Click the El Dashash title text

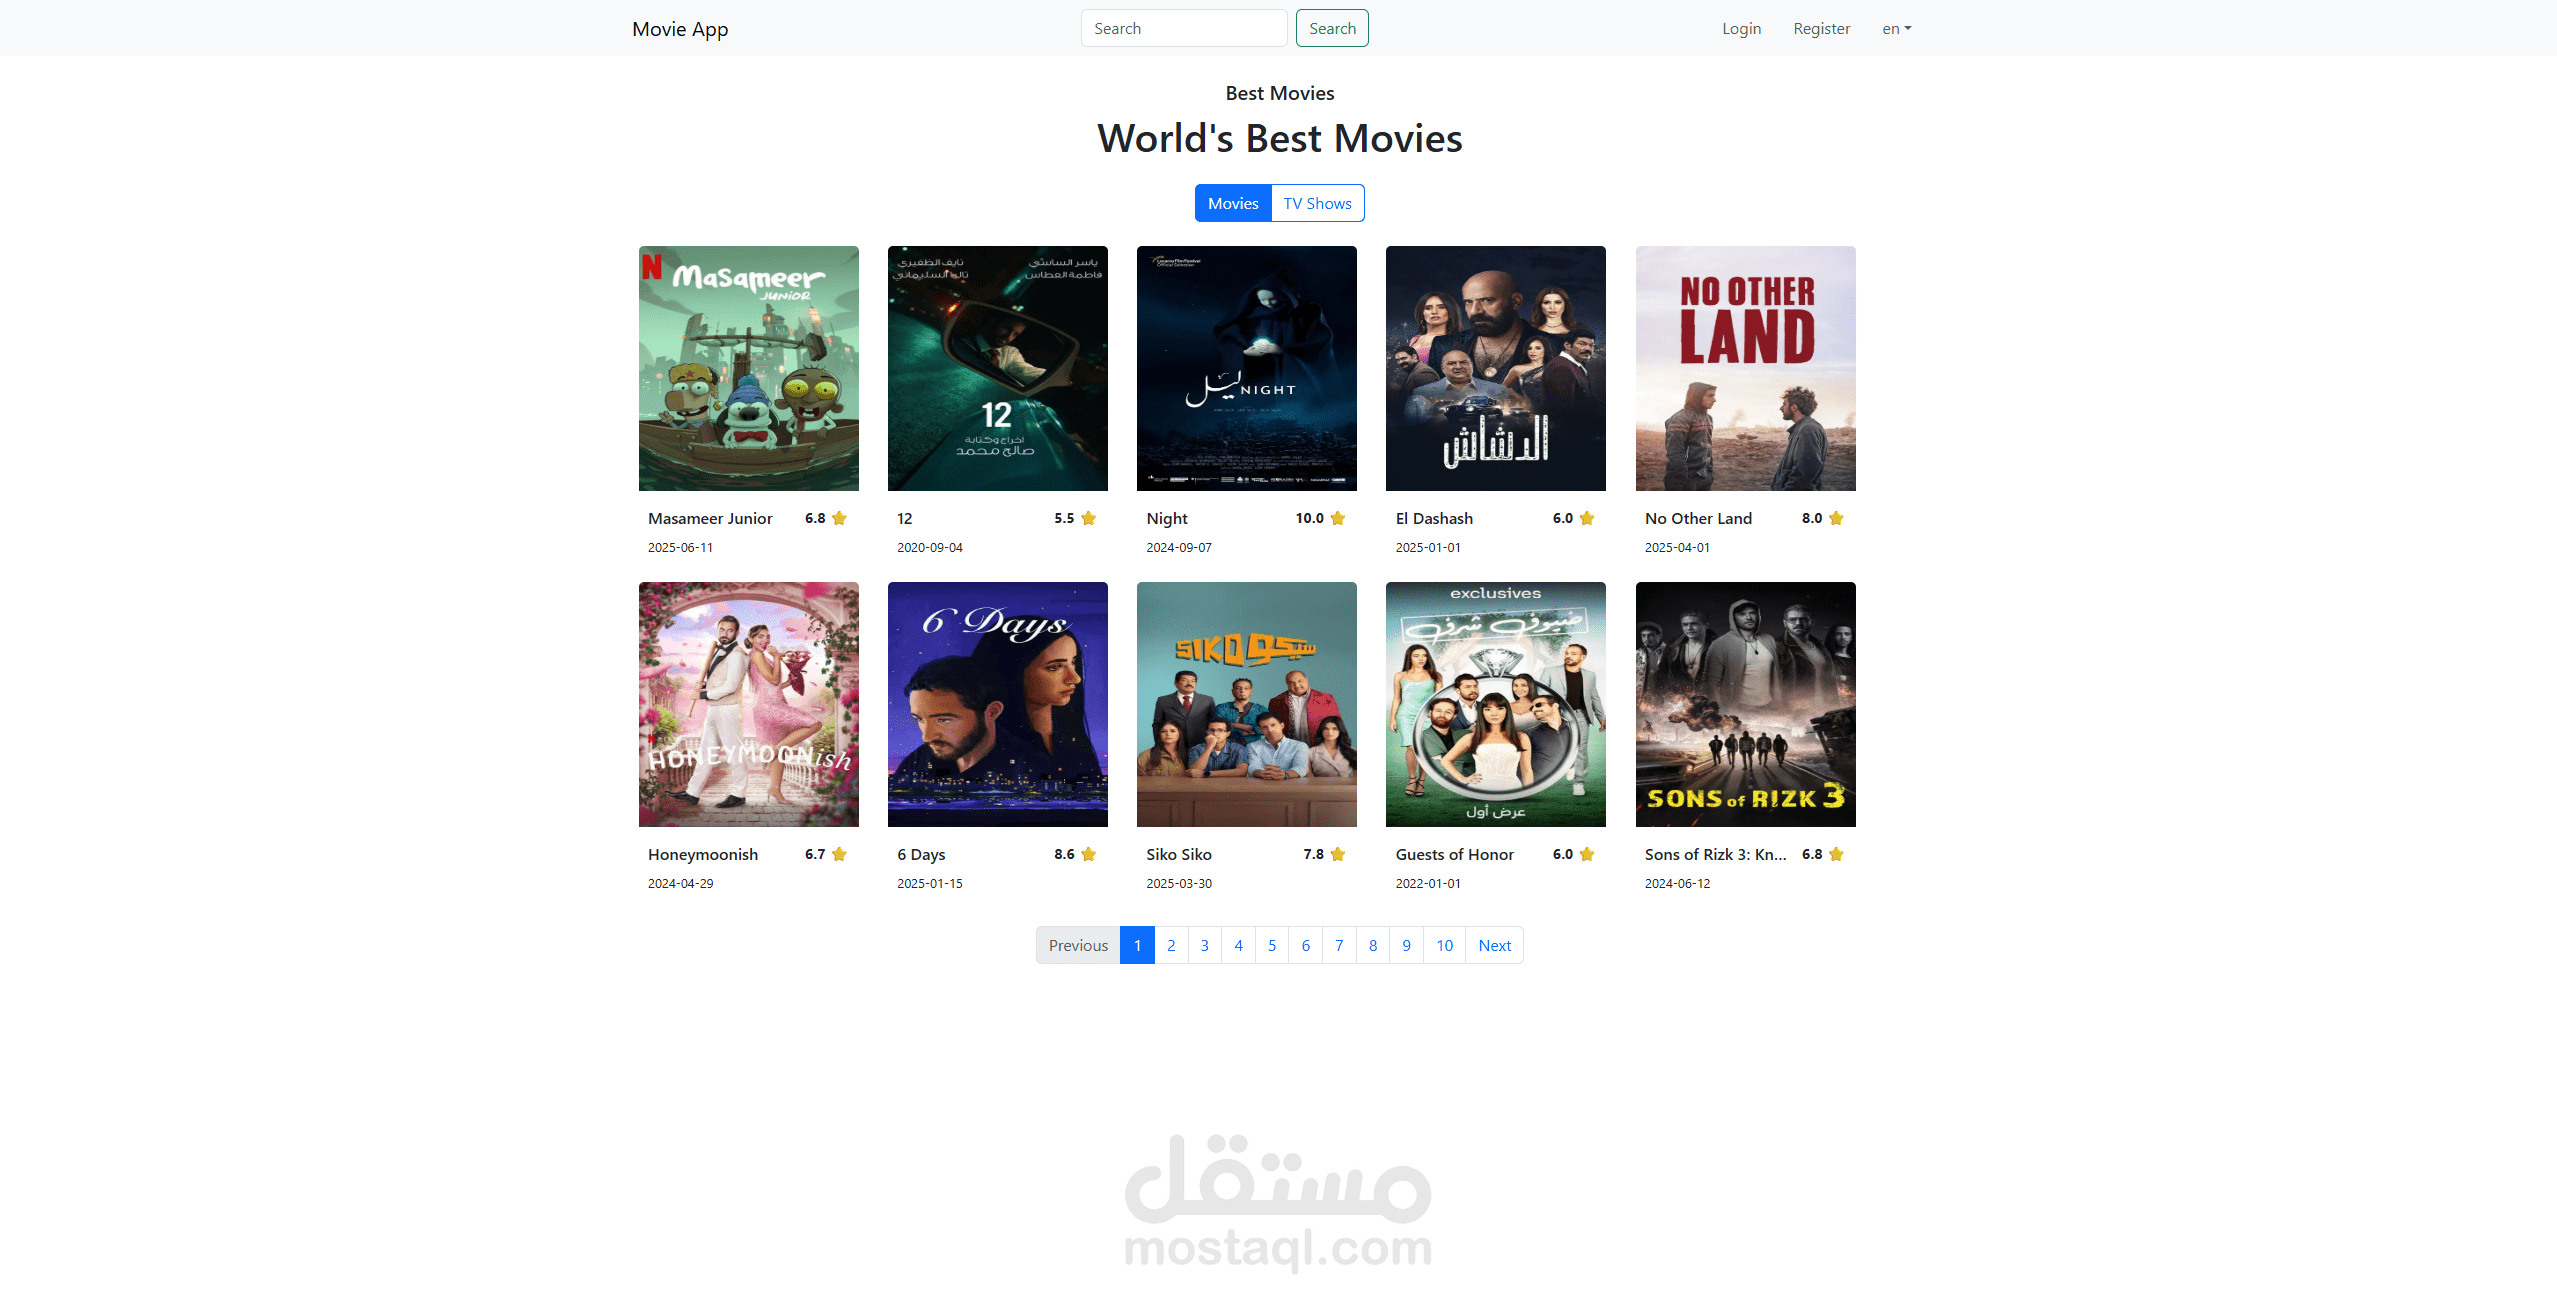[x=1434, y=518]
